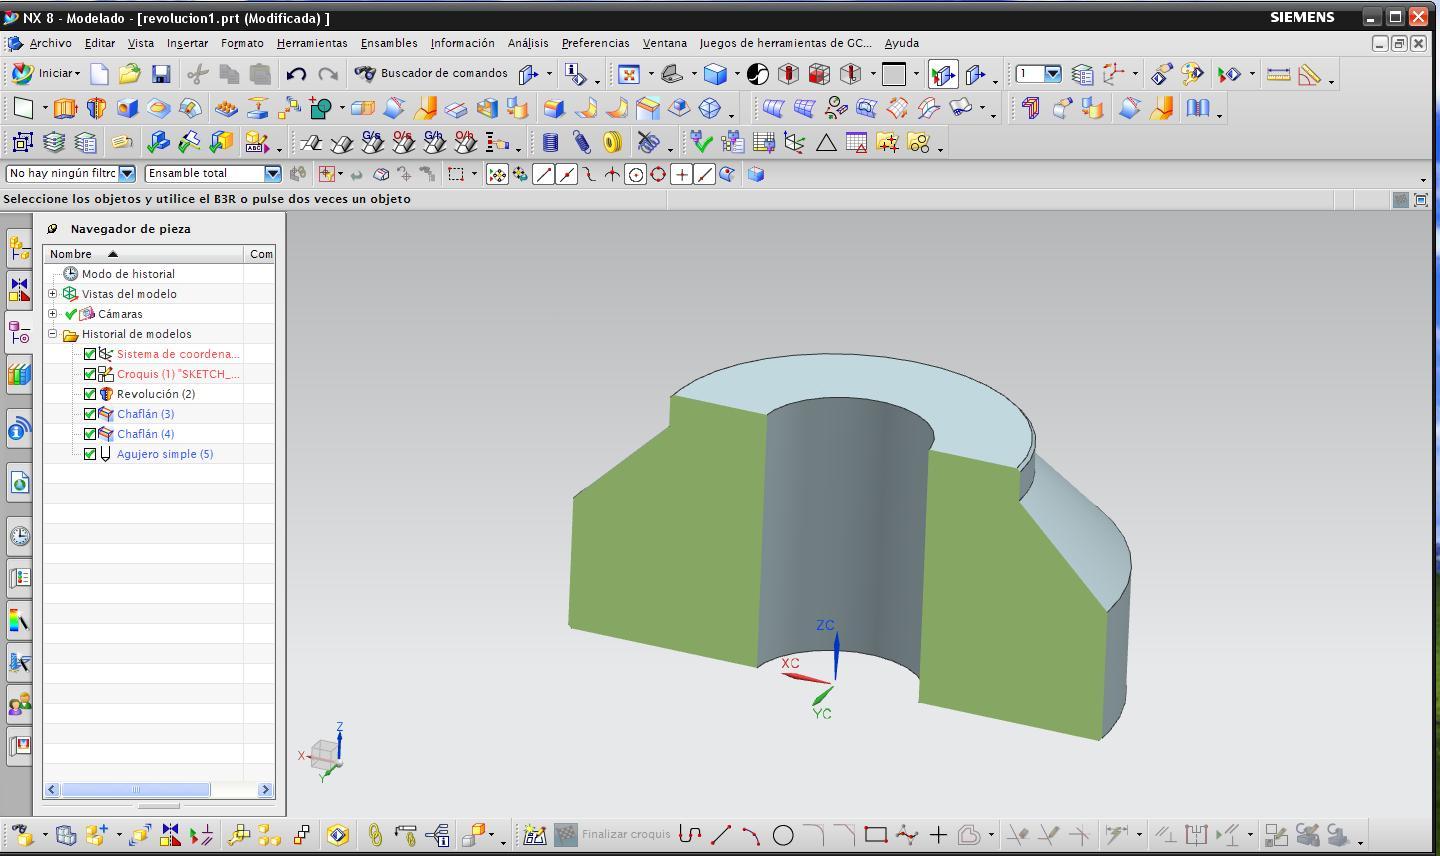Viewport: 1440px width, 856px height.
Task: Open the Insertar menu
Action: click(187, 43)
